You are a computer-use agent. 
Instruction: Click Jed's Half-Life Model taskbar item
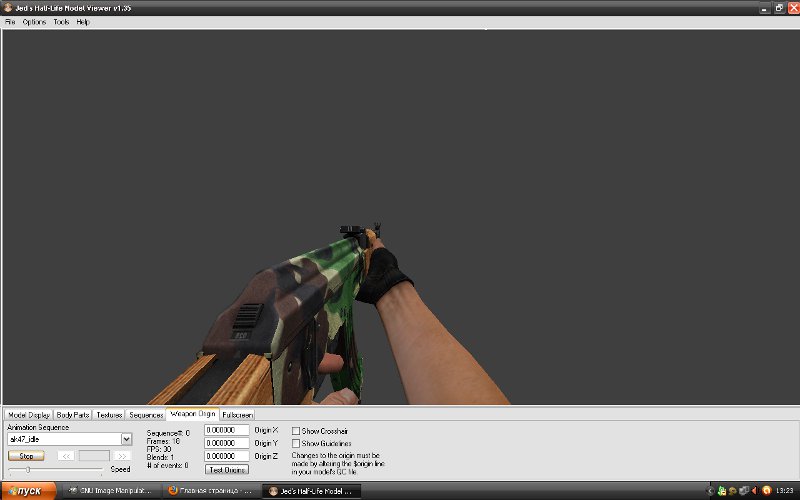point(311,491)
